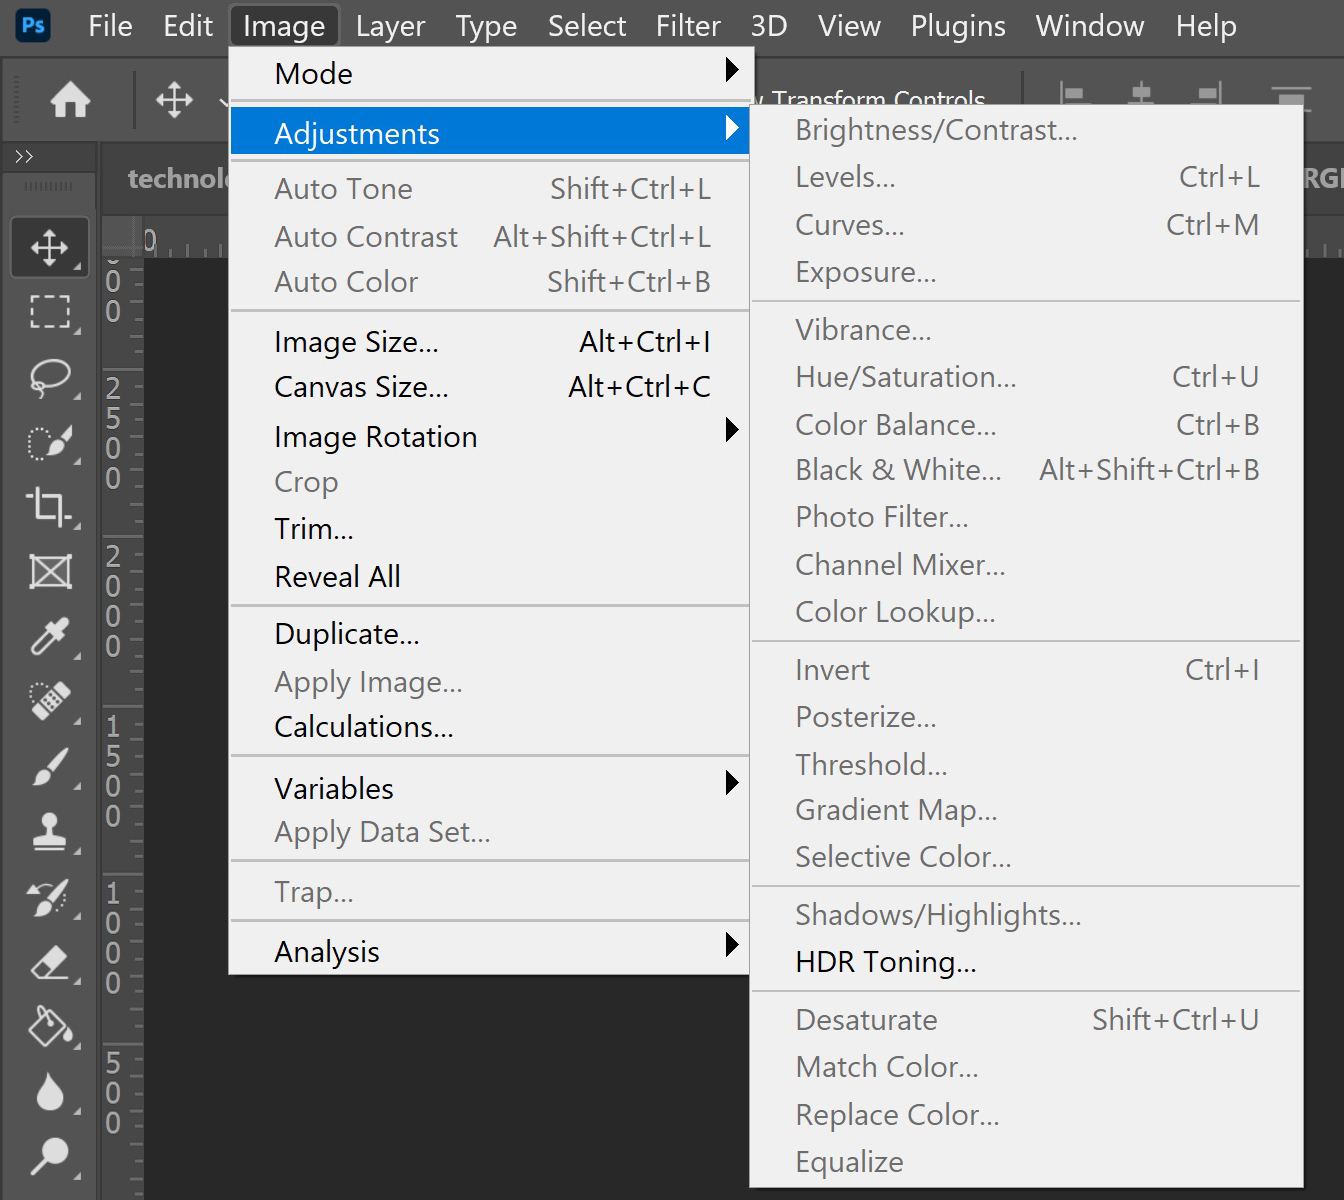The height and width of the screenshot is (1200, 1344).
Task: Select the Rectangular Marquee tool
Action: (49, 312)
